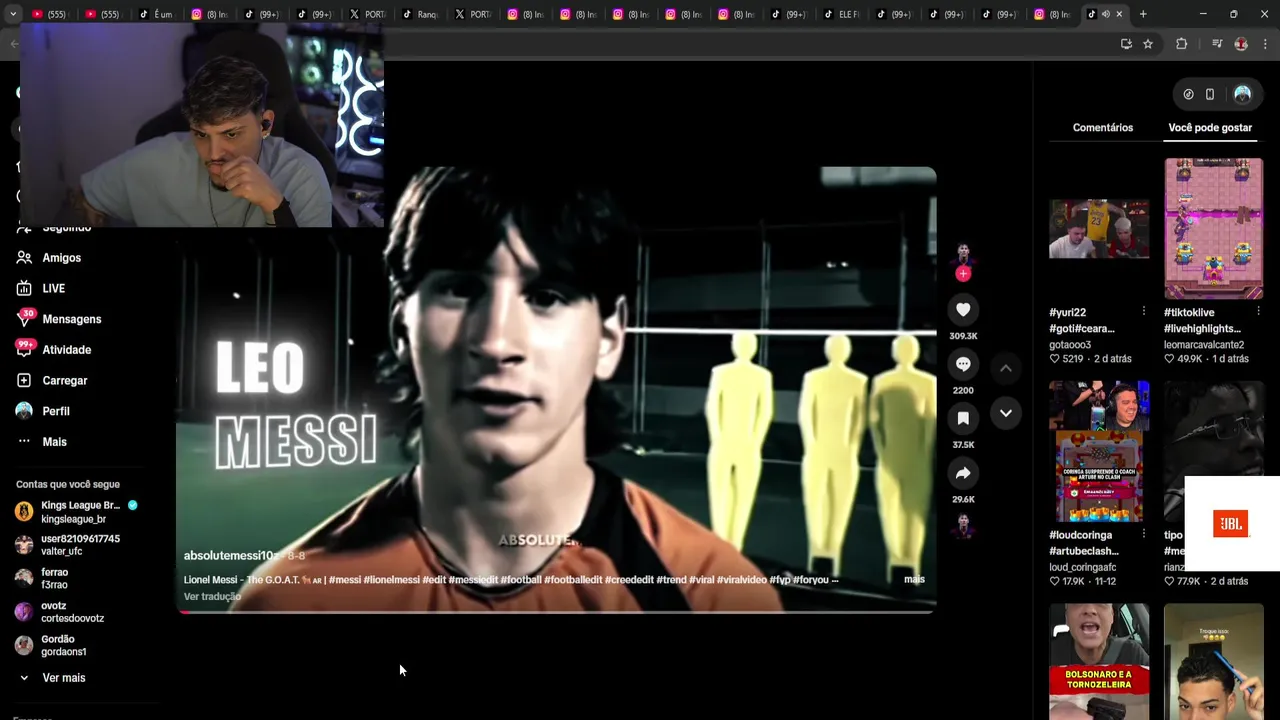Image resolution: width=1280 pixels, height=720 pixels.
Task: Open the Bolsonaro e a tornozeleira thumbnail
Action: click(x=1099, y=661)
